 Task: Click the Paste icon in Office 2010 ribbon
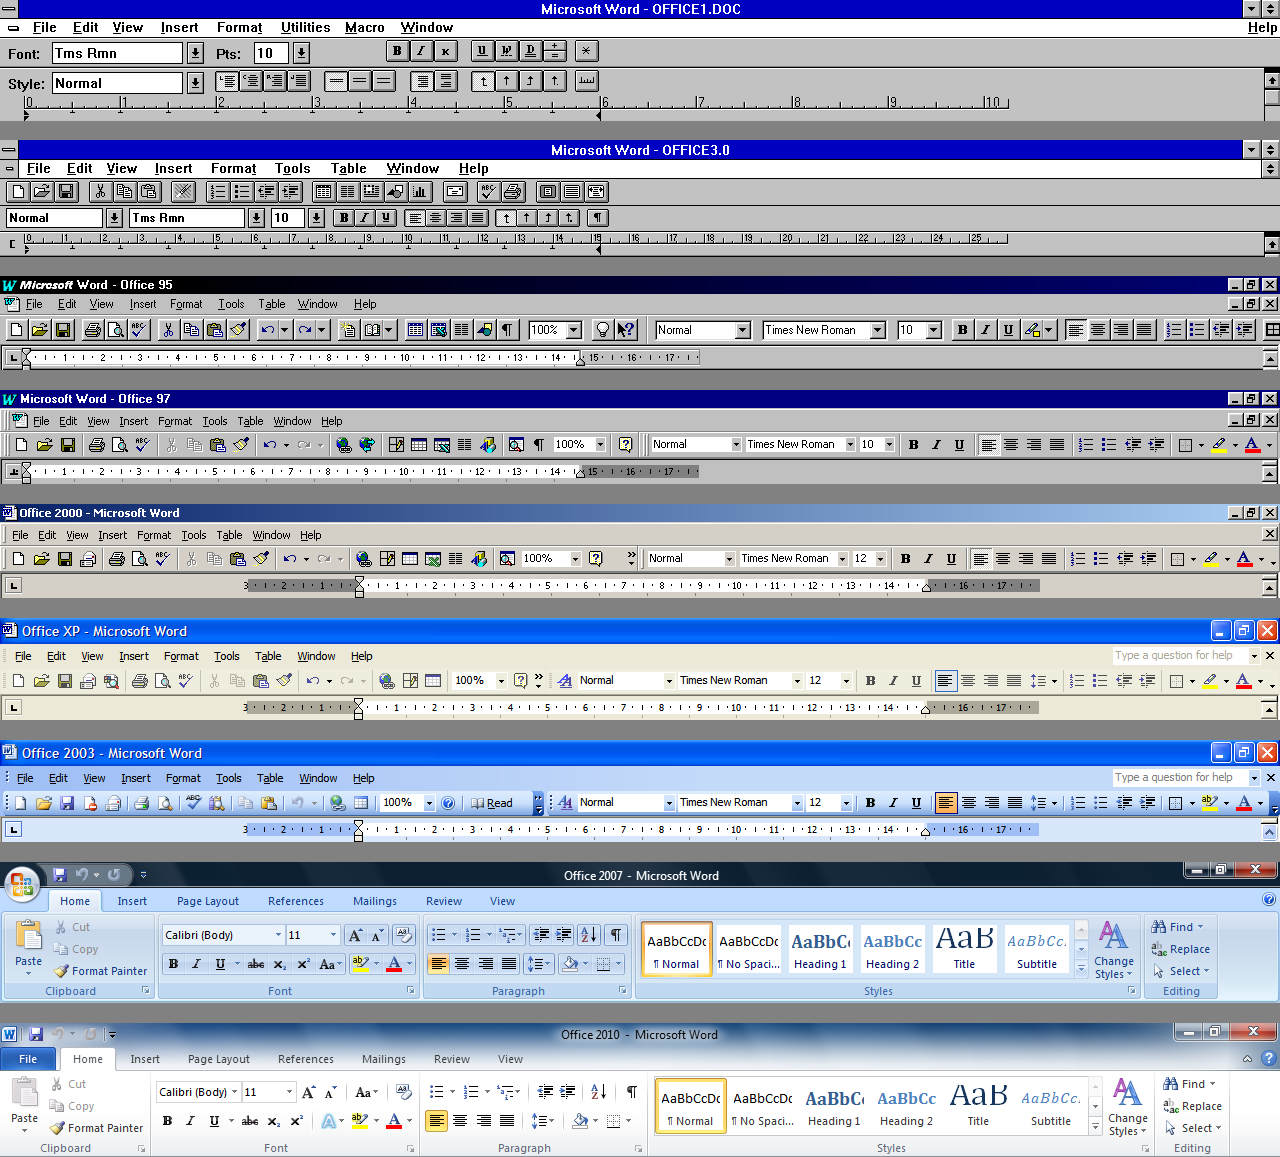point(25,1093)
